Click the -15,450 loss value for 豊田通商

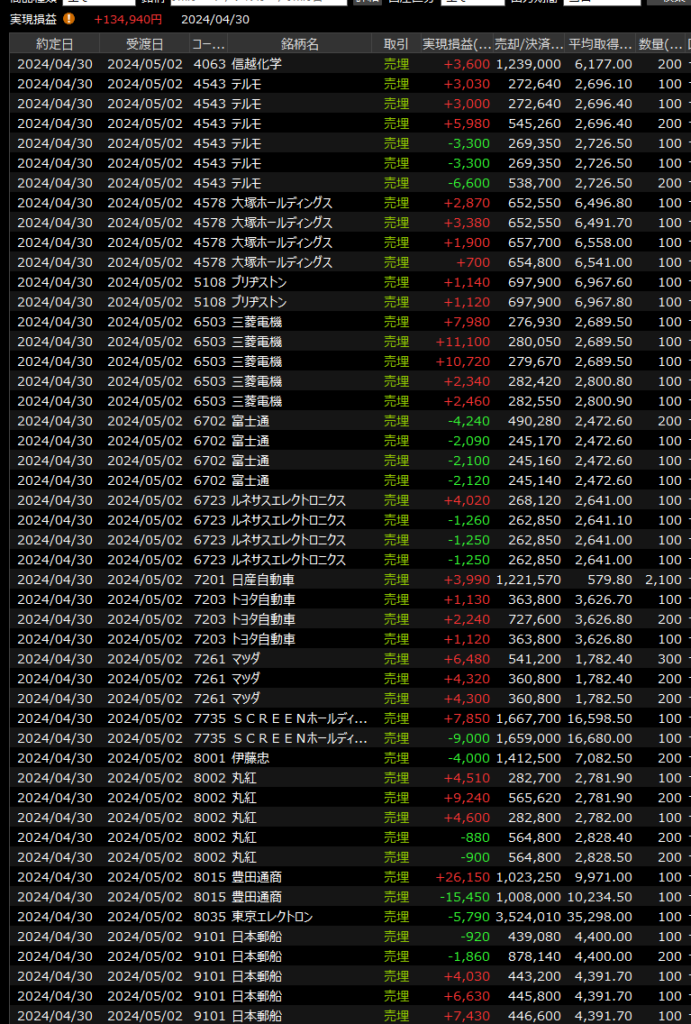[461, 897]
